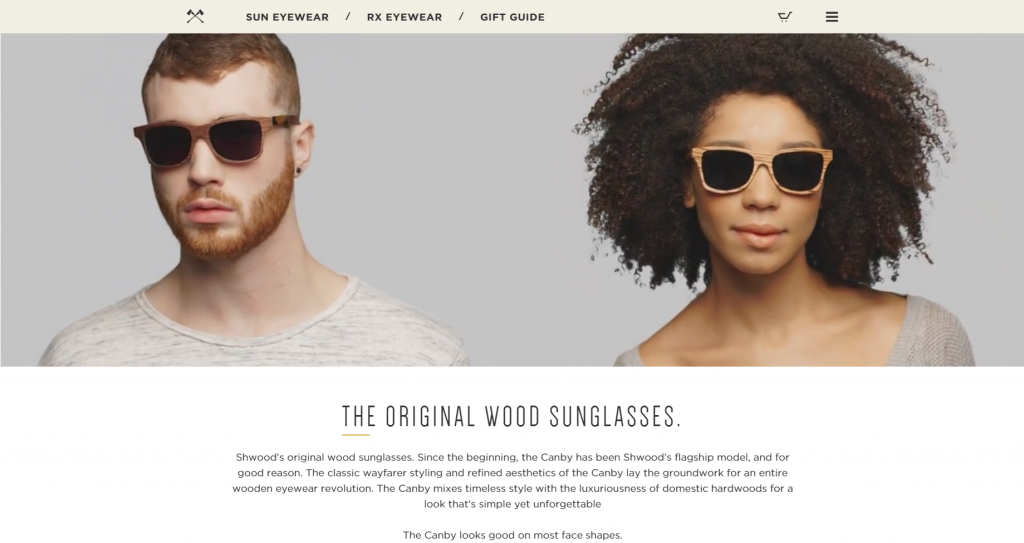Click the man's black ear stud

tap(299, 171)
